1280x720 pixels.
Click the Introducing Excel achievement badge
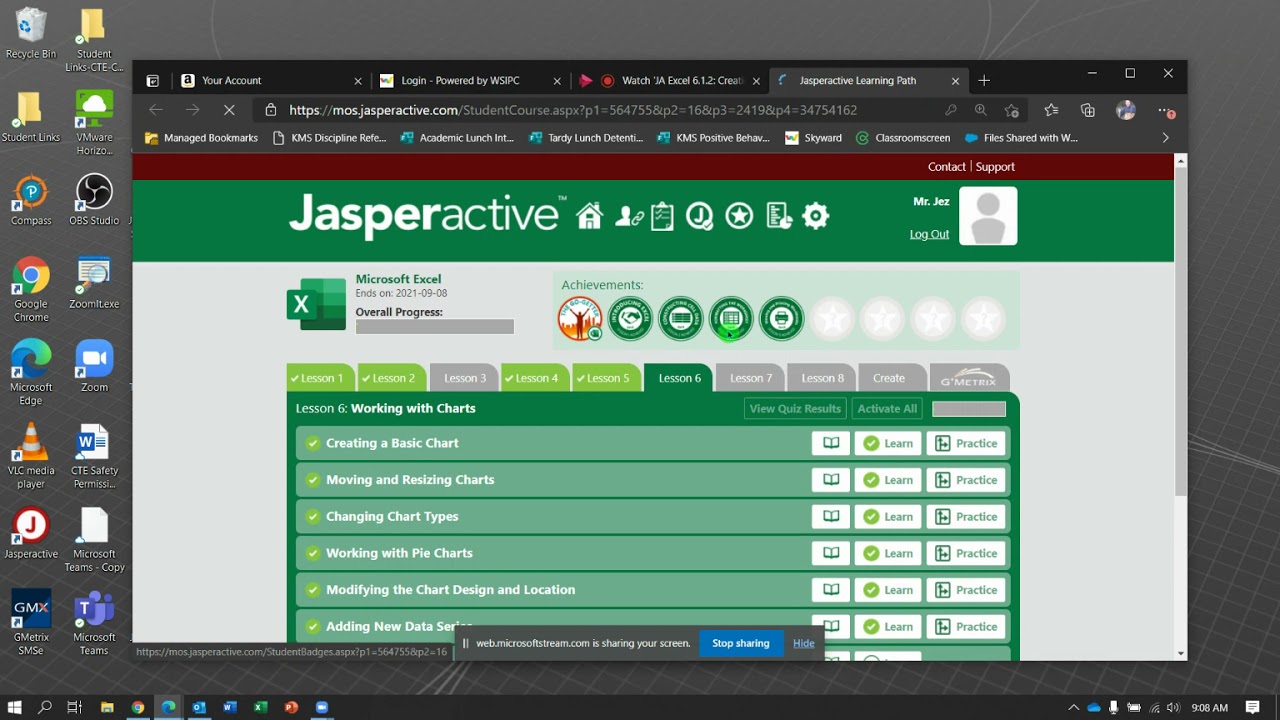point(630,318)
